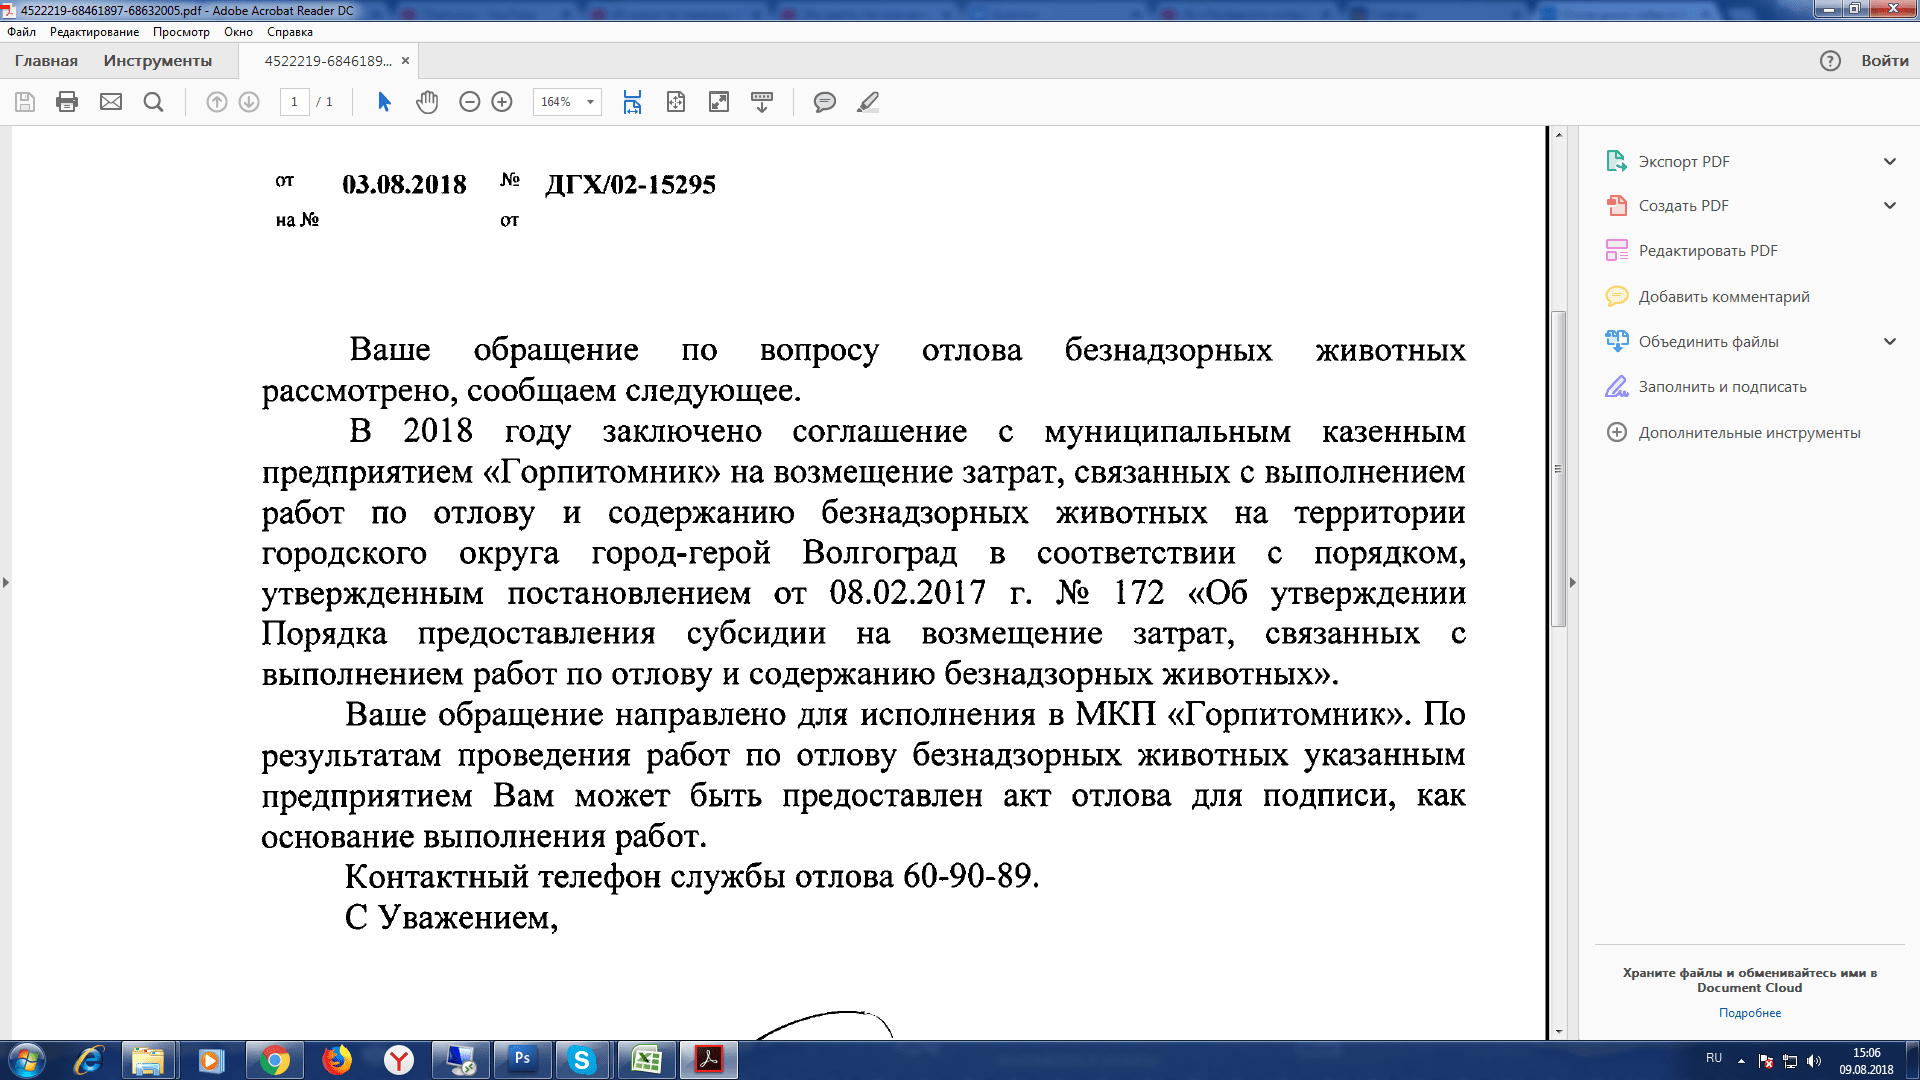Click the Send by email envelope icon
1920x1080 pixels.
coord(111,102)
